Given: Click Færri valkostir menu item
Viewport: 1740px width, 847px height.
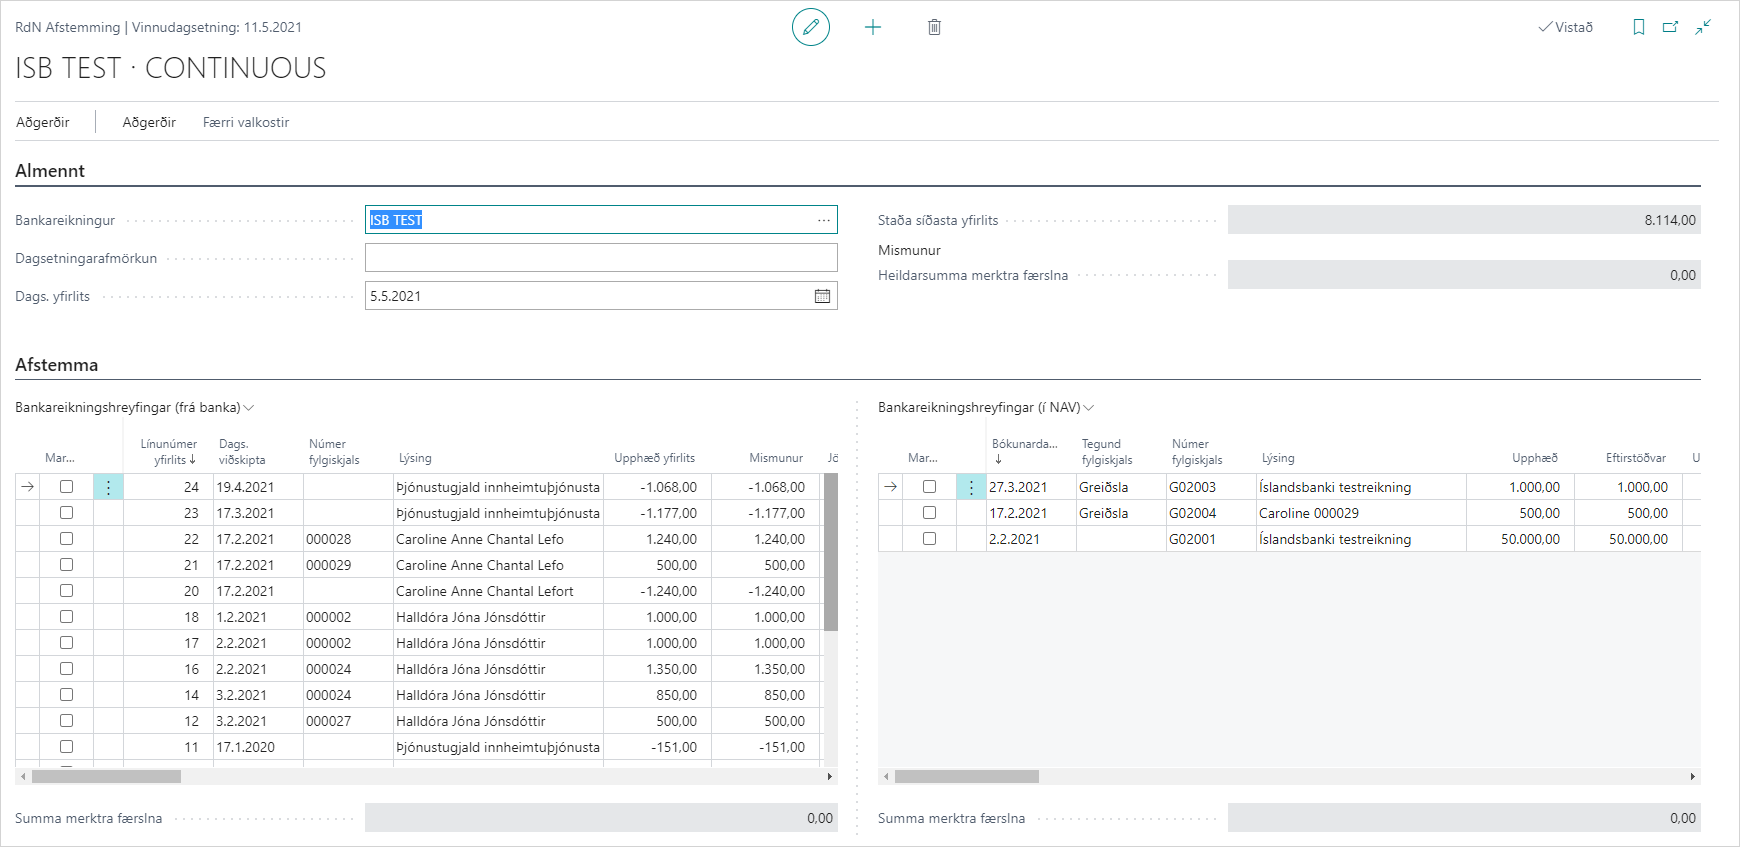Looking at the screenshot, I should click(246, 122).
